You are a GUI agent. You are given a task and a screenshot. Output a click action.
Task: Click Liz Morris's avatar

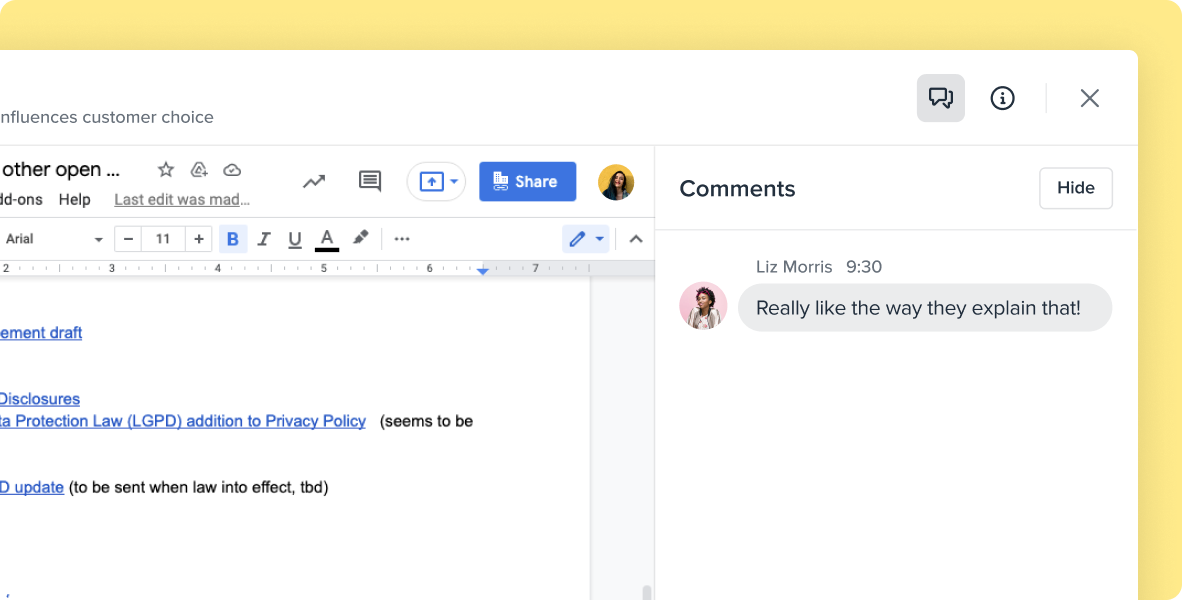point(703,306)
